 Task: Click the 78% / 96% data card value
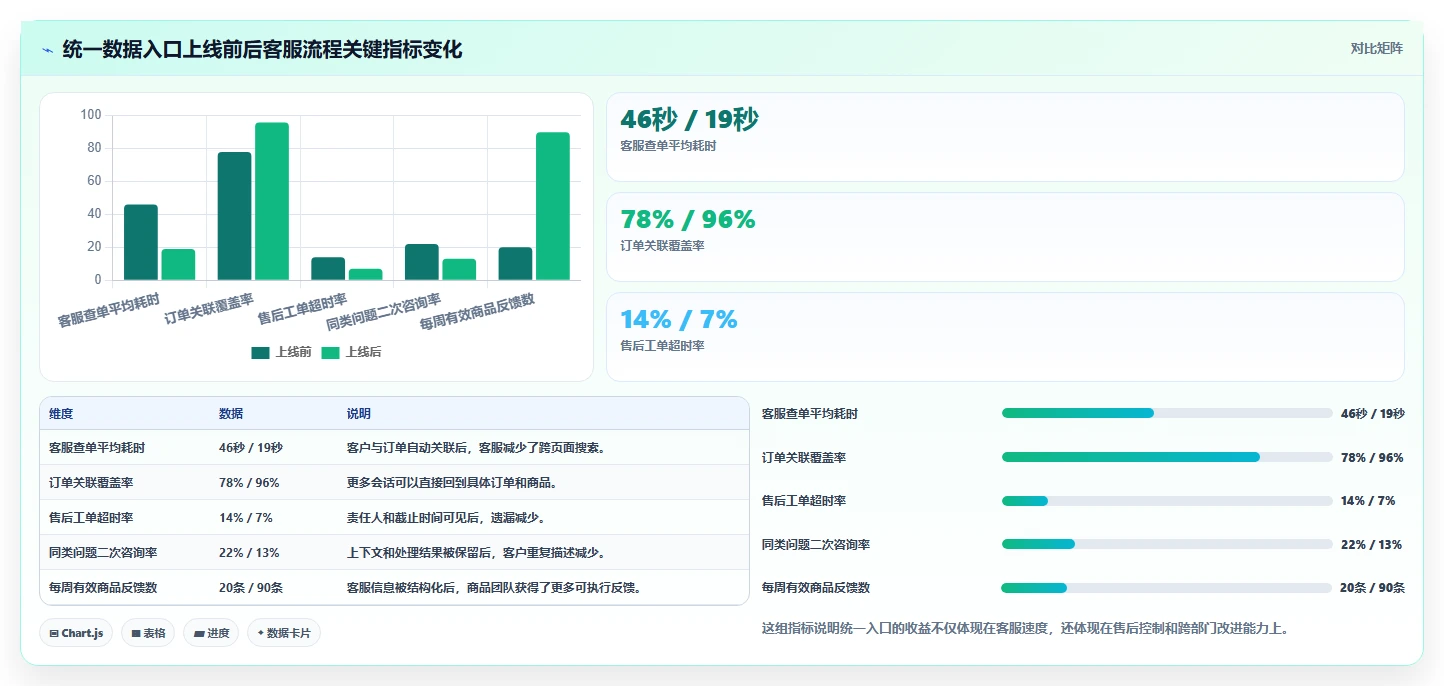point(688,220)
